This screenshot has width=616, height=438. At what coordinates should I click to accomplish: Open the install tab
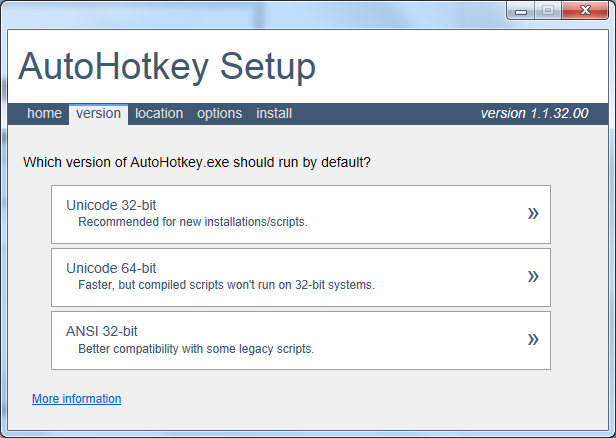coord(274,114)
